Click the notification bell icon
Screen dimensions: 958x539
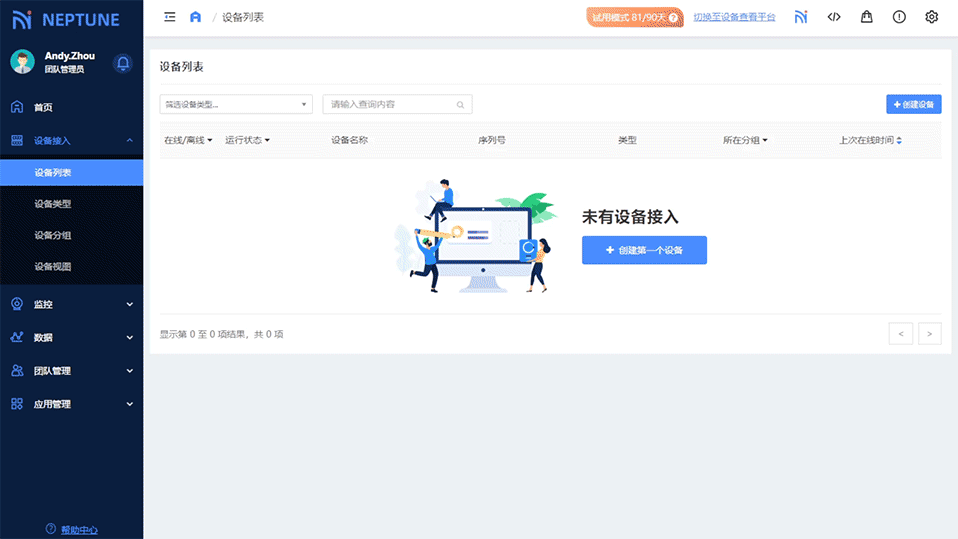pyautogui.click(x=123, y=63)
